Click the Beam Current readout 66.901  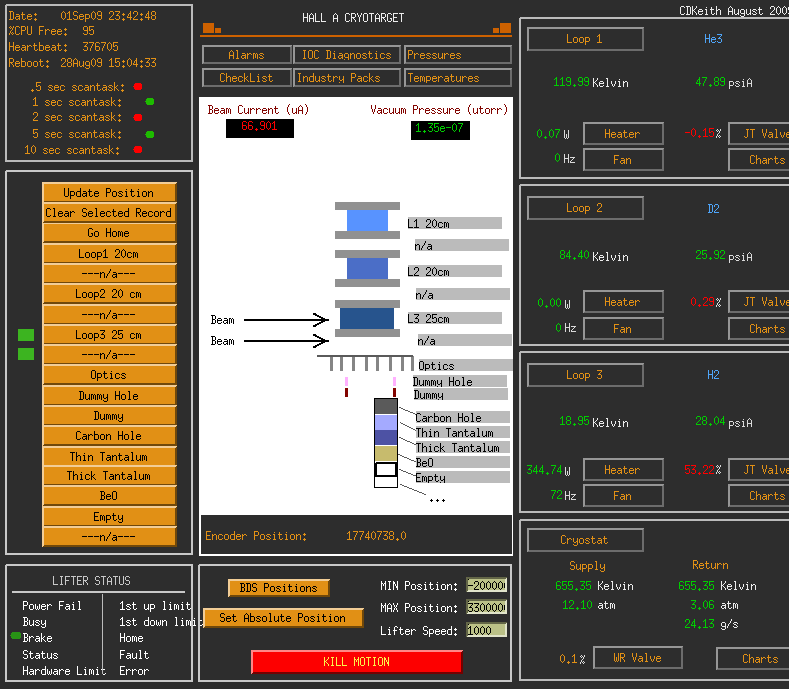[x=260, y=128]
